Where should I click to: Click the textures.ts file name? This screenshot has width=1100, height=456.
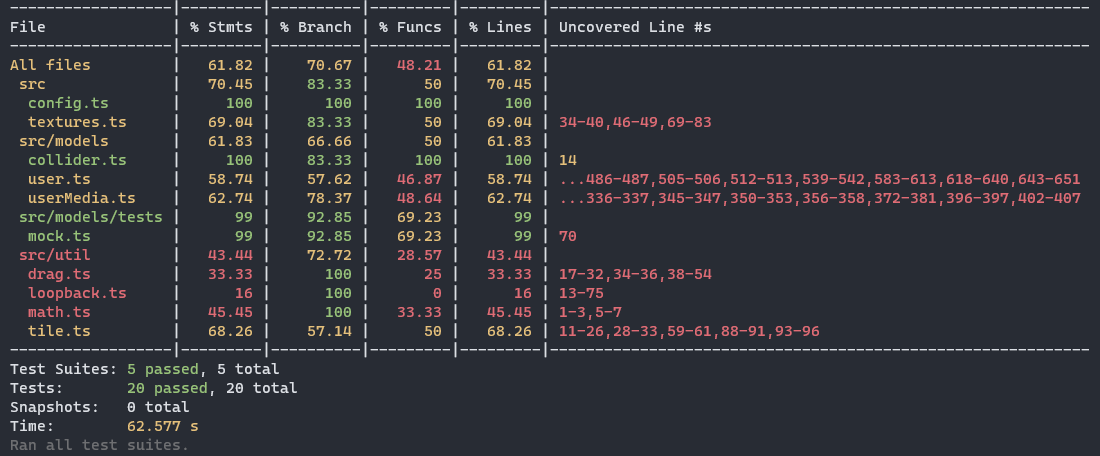click(77, 122)
